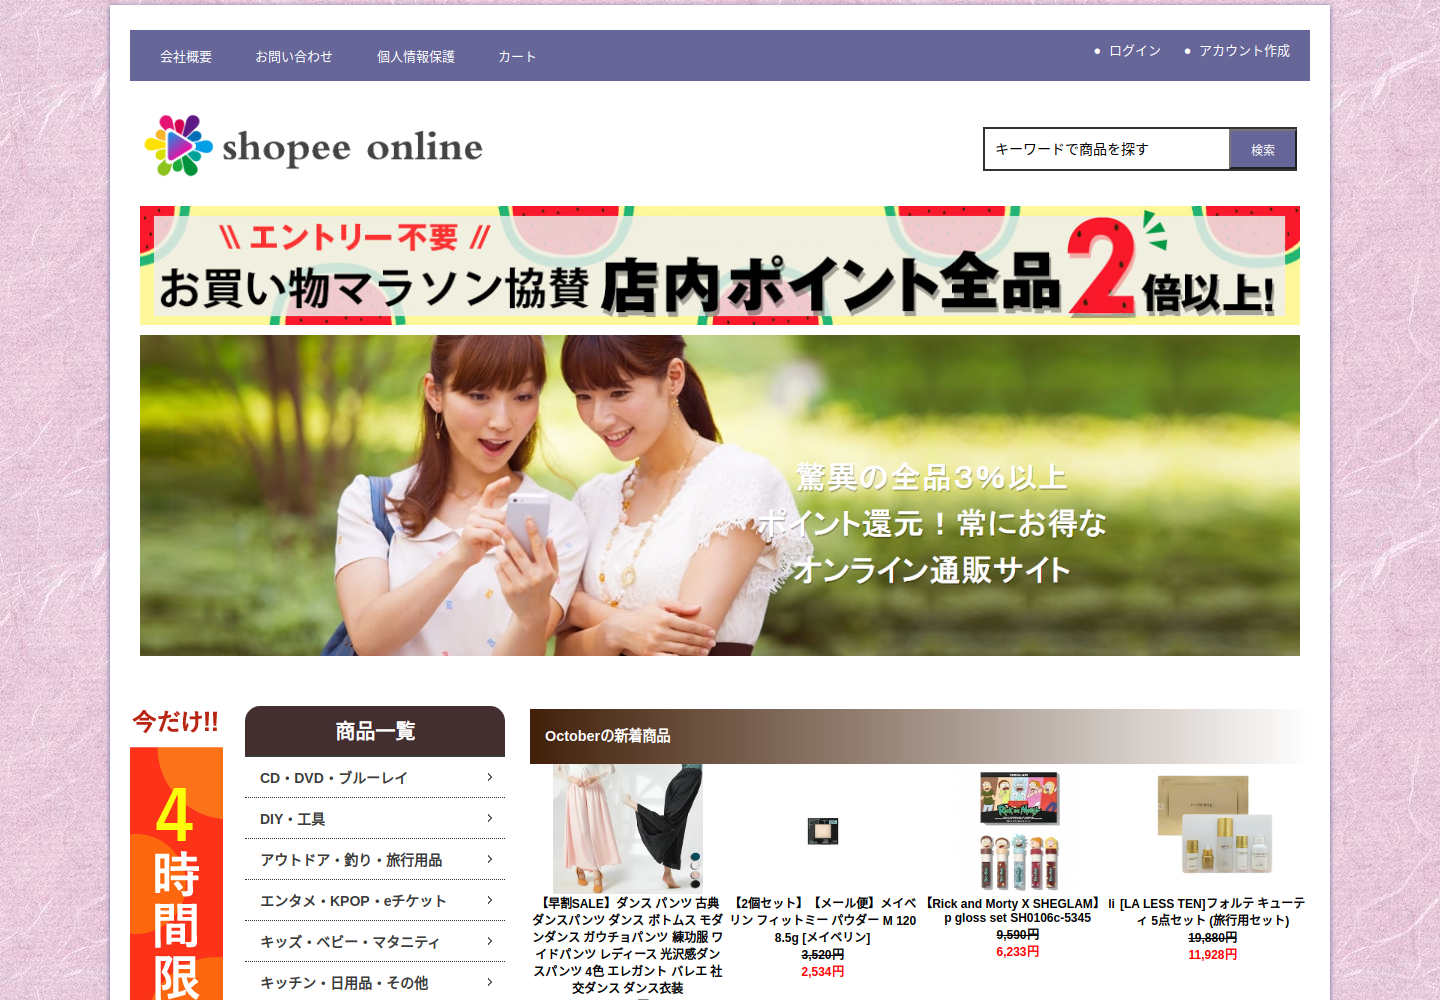Click the shopee online flower logo
Screen dimensions: 1440x1000
click(x=313, y=146)
